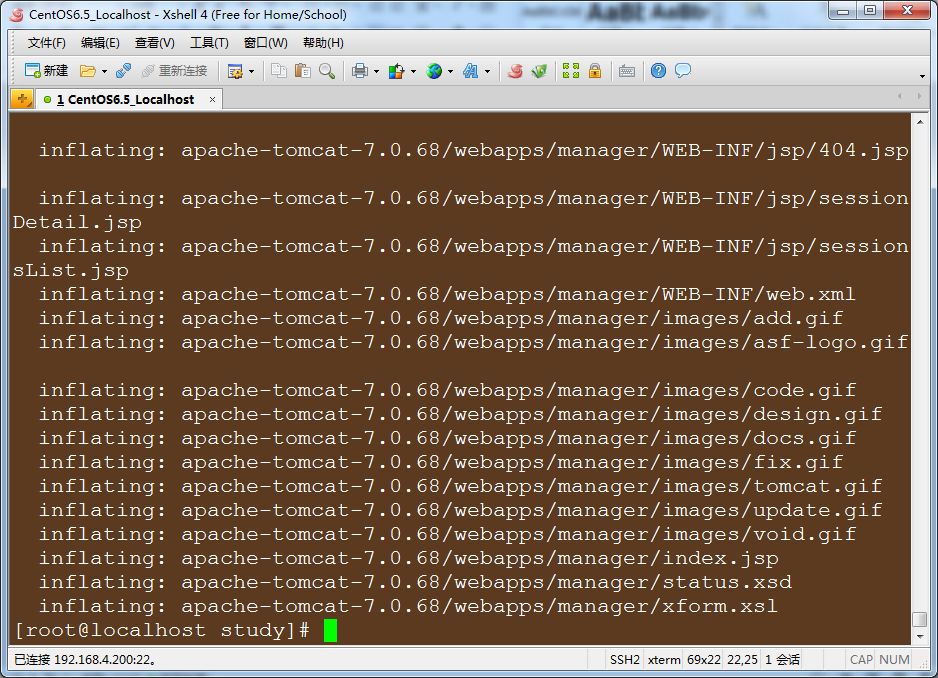Click SSH2 in the status bar

pyautogui.click(x=625, y=659)
